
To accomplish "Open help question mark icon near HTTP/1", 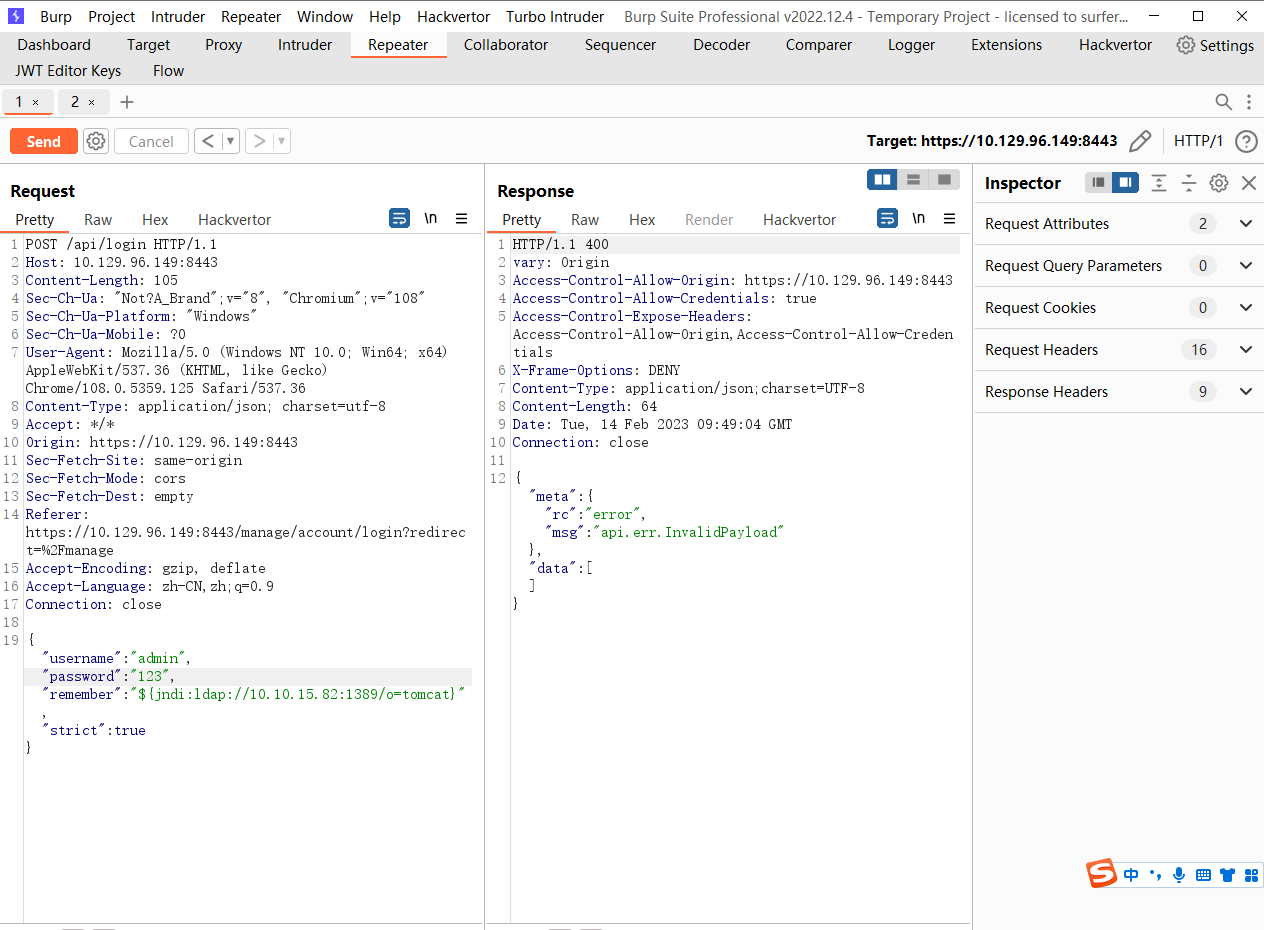I will click(1246, 141).
